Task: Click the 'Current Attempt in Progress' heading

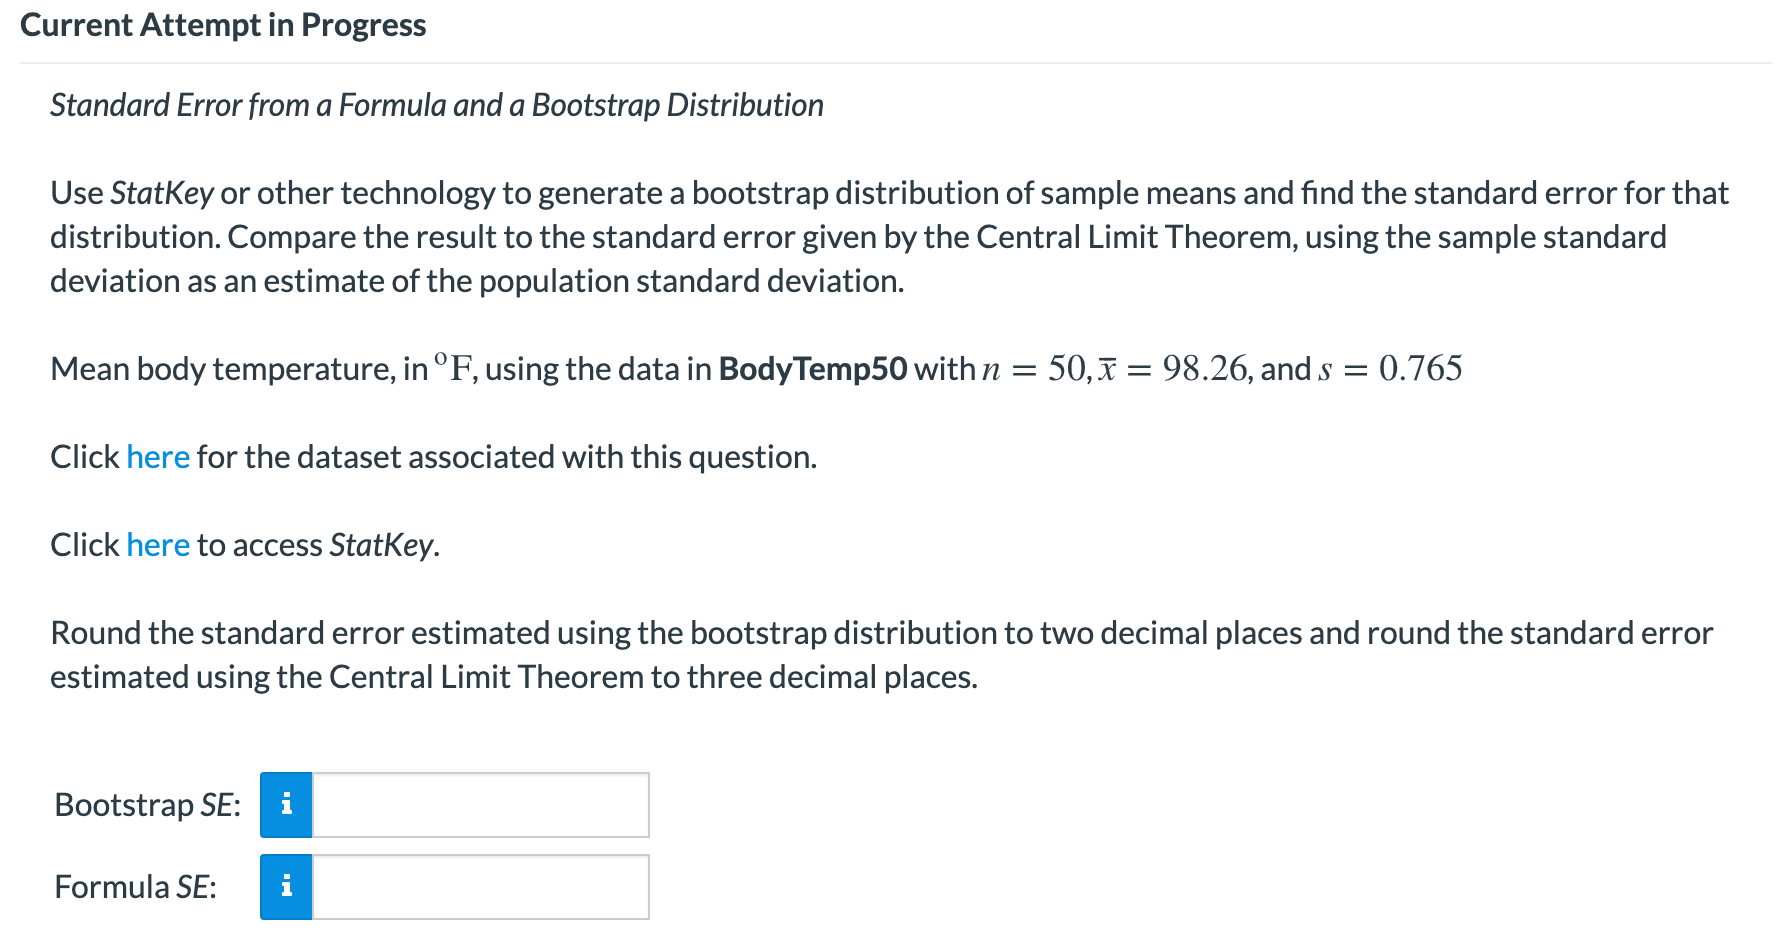Action: point(223,25)
